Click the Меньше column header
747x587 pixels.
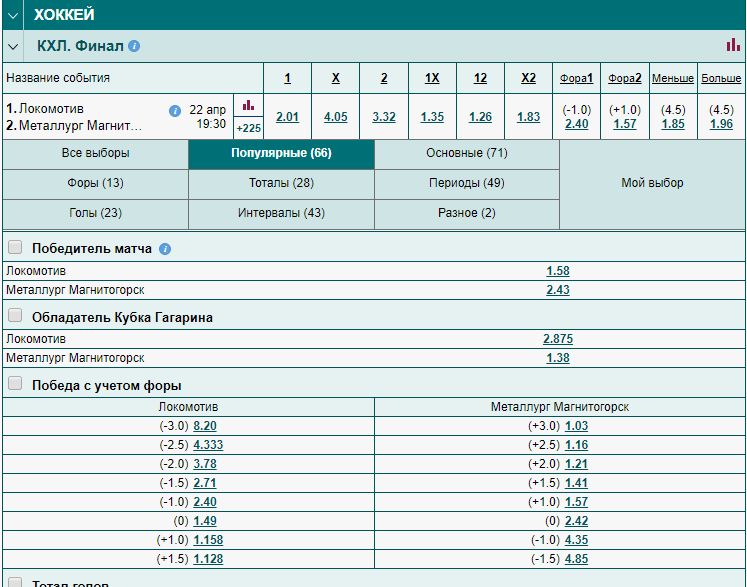pos(673,78)
